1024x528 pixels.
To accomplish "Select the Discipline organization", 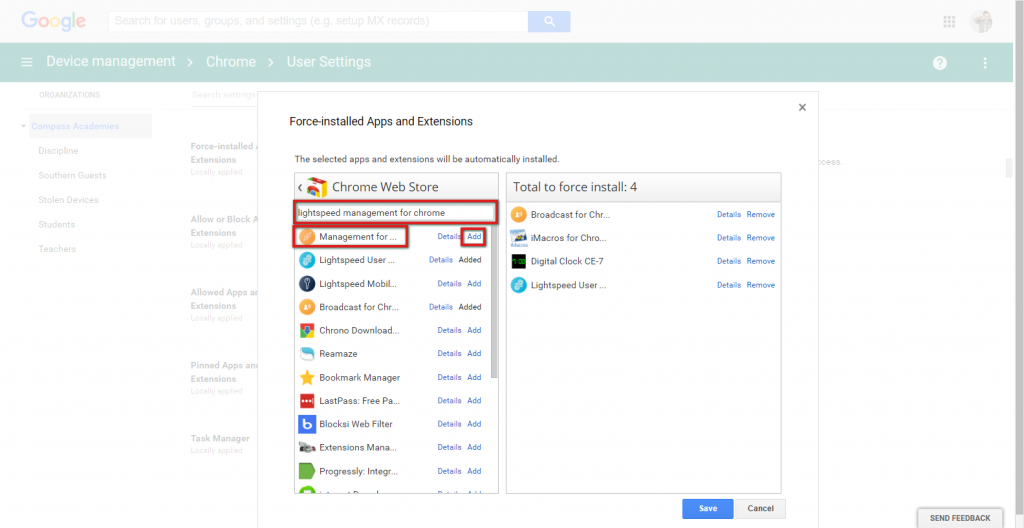I will point(58,151).
